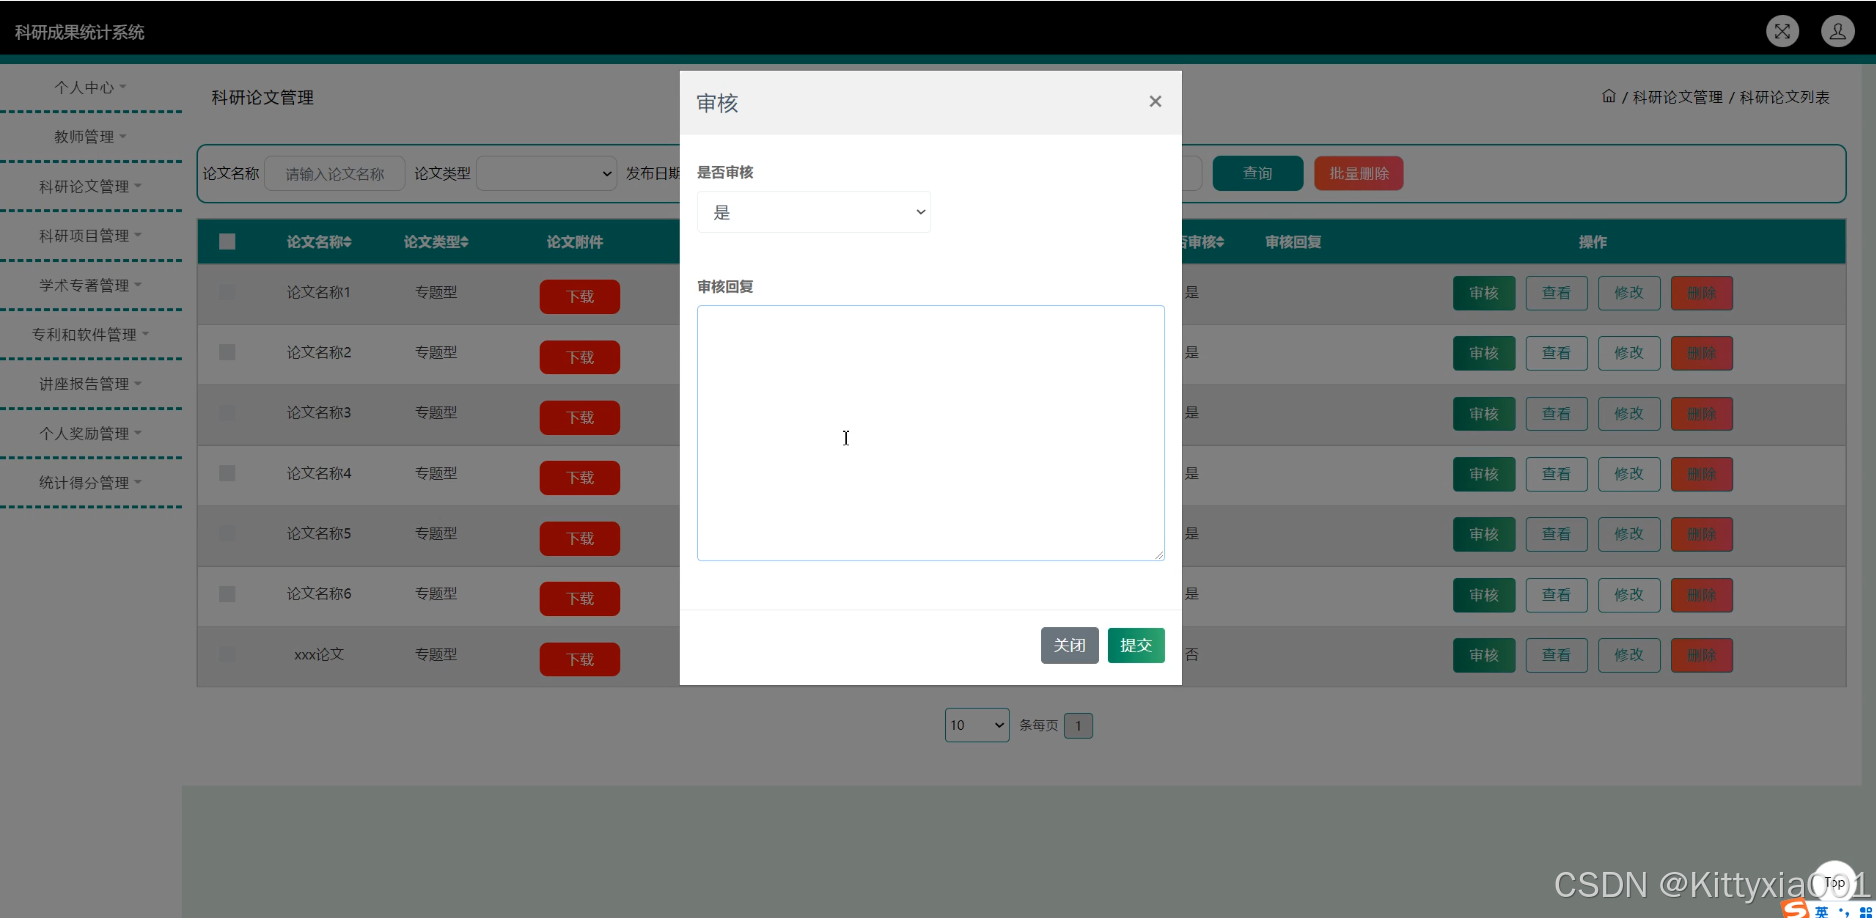Expand the 专利和软件管理 sidebar menu

tap(90, 334)
